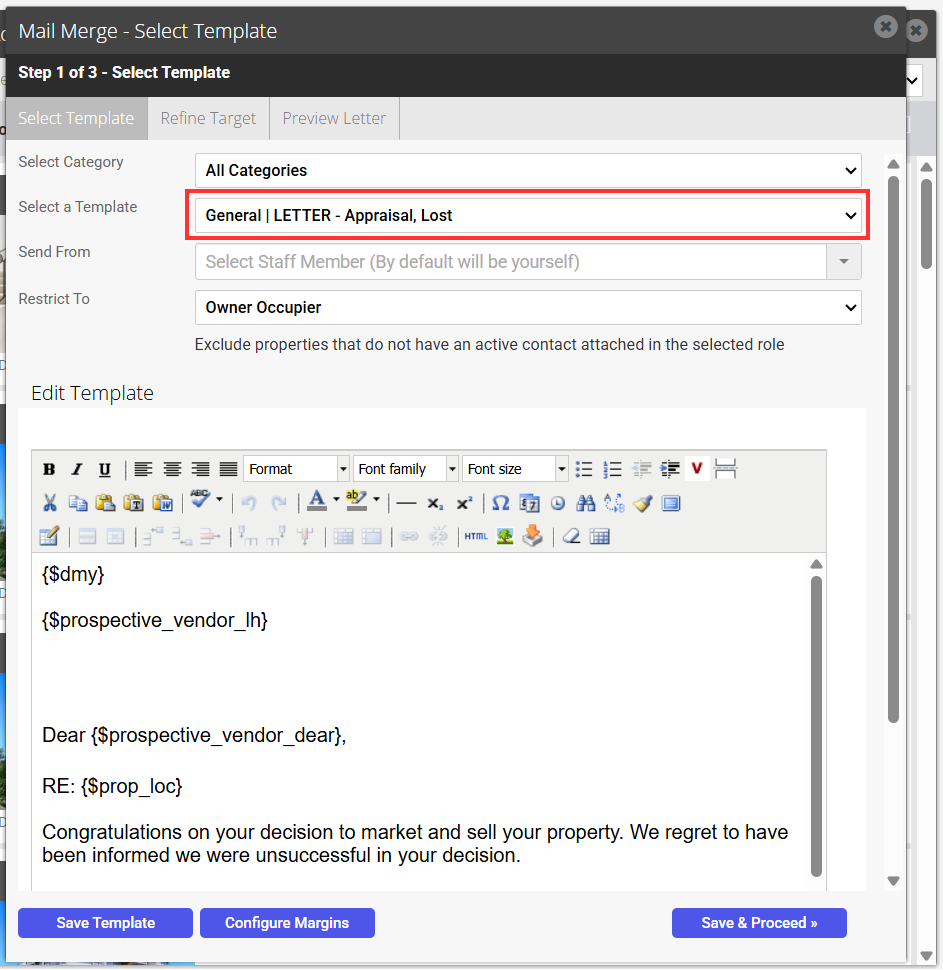
Task: Click the Configure Margins button
Action: pyautogui.click(x=287, y=923)
